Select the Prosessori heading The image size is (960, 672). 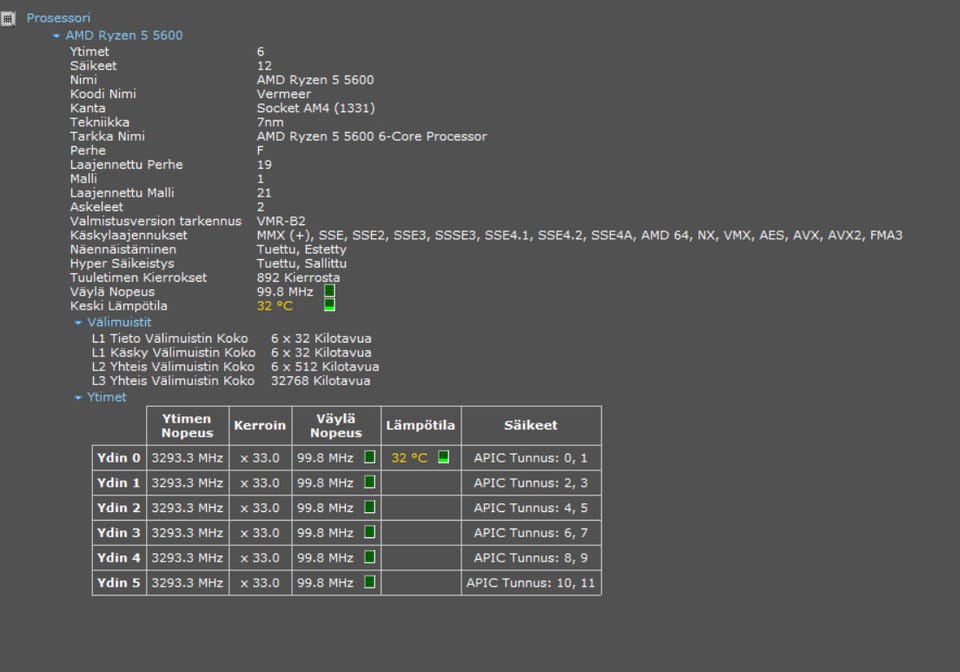point(58,18)
